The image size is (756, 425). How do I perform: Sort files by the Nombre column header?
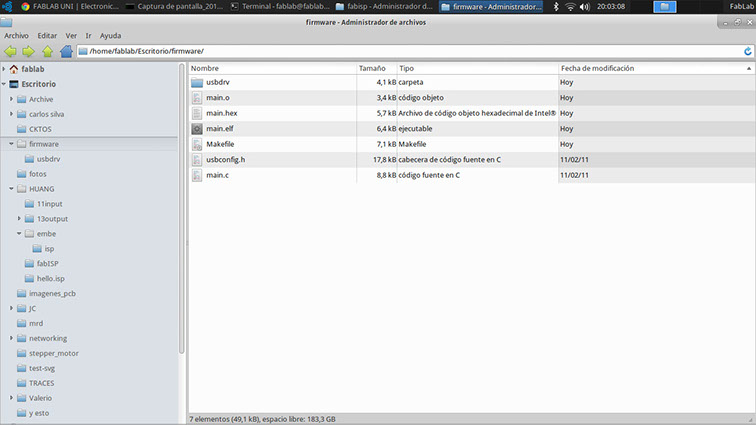coord(272,69)
